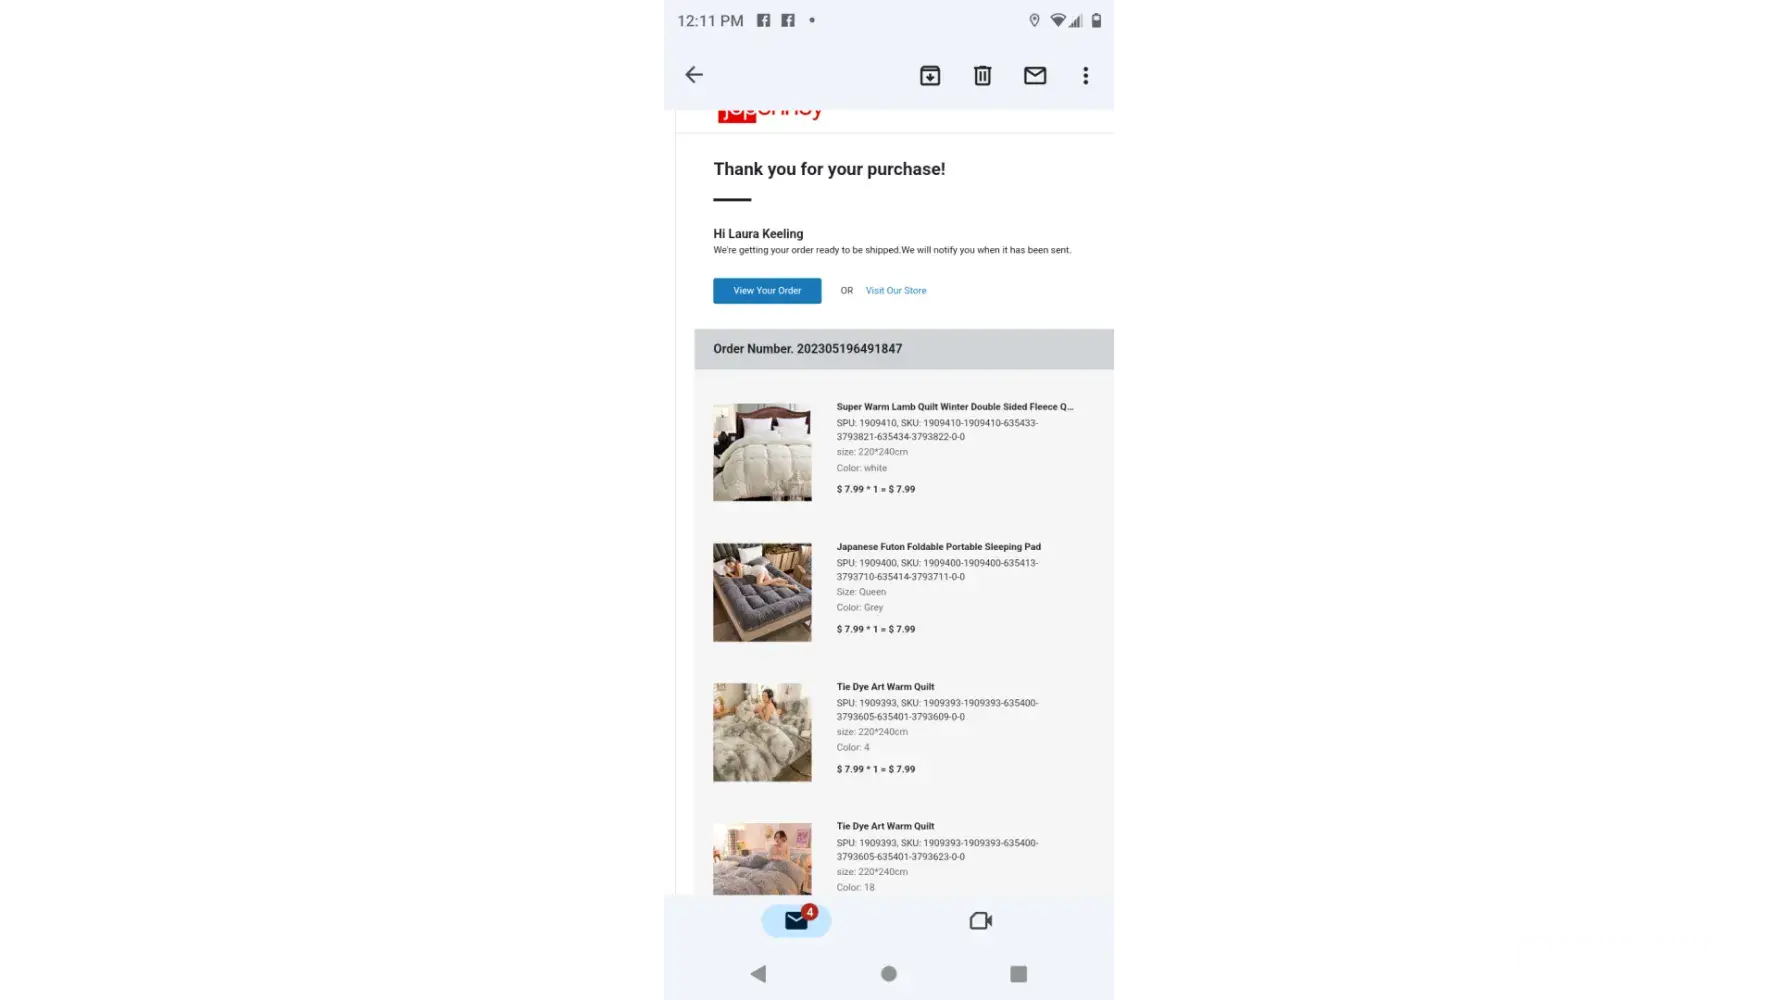Tap the Order Number header bar
The height and width of the screenshot is (1000, 1778).
[x=904, y=349]
